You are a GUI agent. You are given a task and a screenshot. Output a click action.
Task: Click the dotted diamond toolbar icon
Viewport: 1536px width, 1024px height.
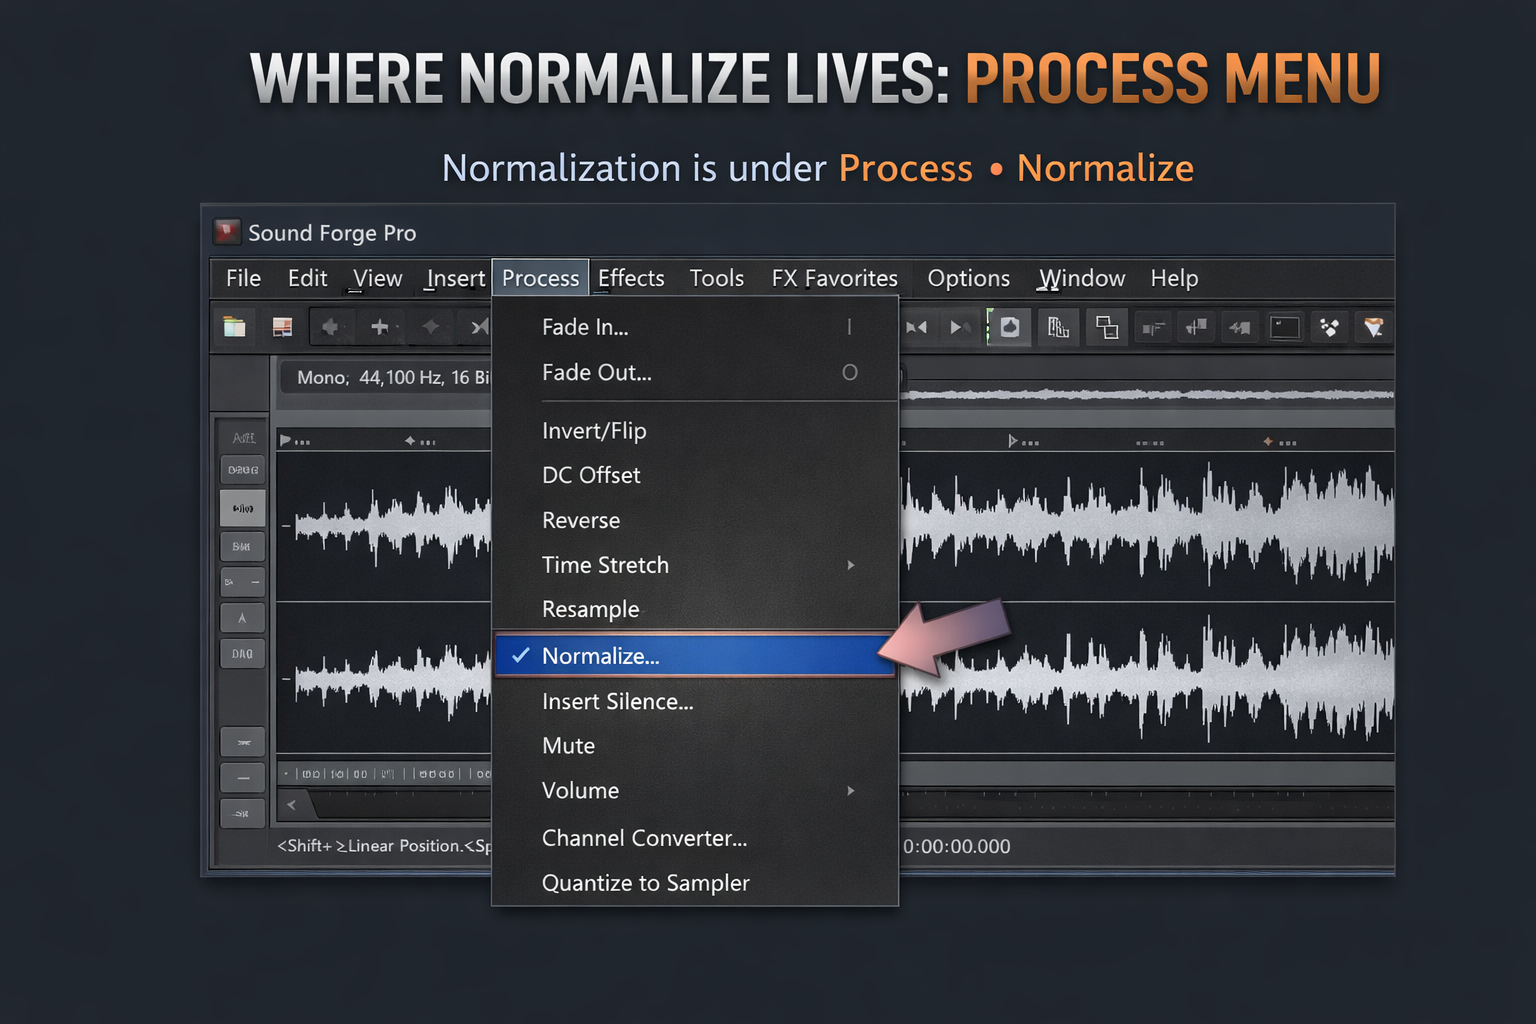coord(1329,327)
